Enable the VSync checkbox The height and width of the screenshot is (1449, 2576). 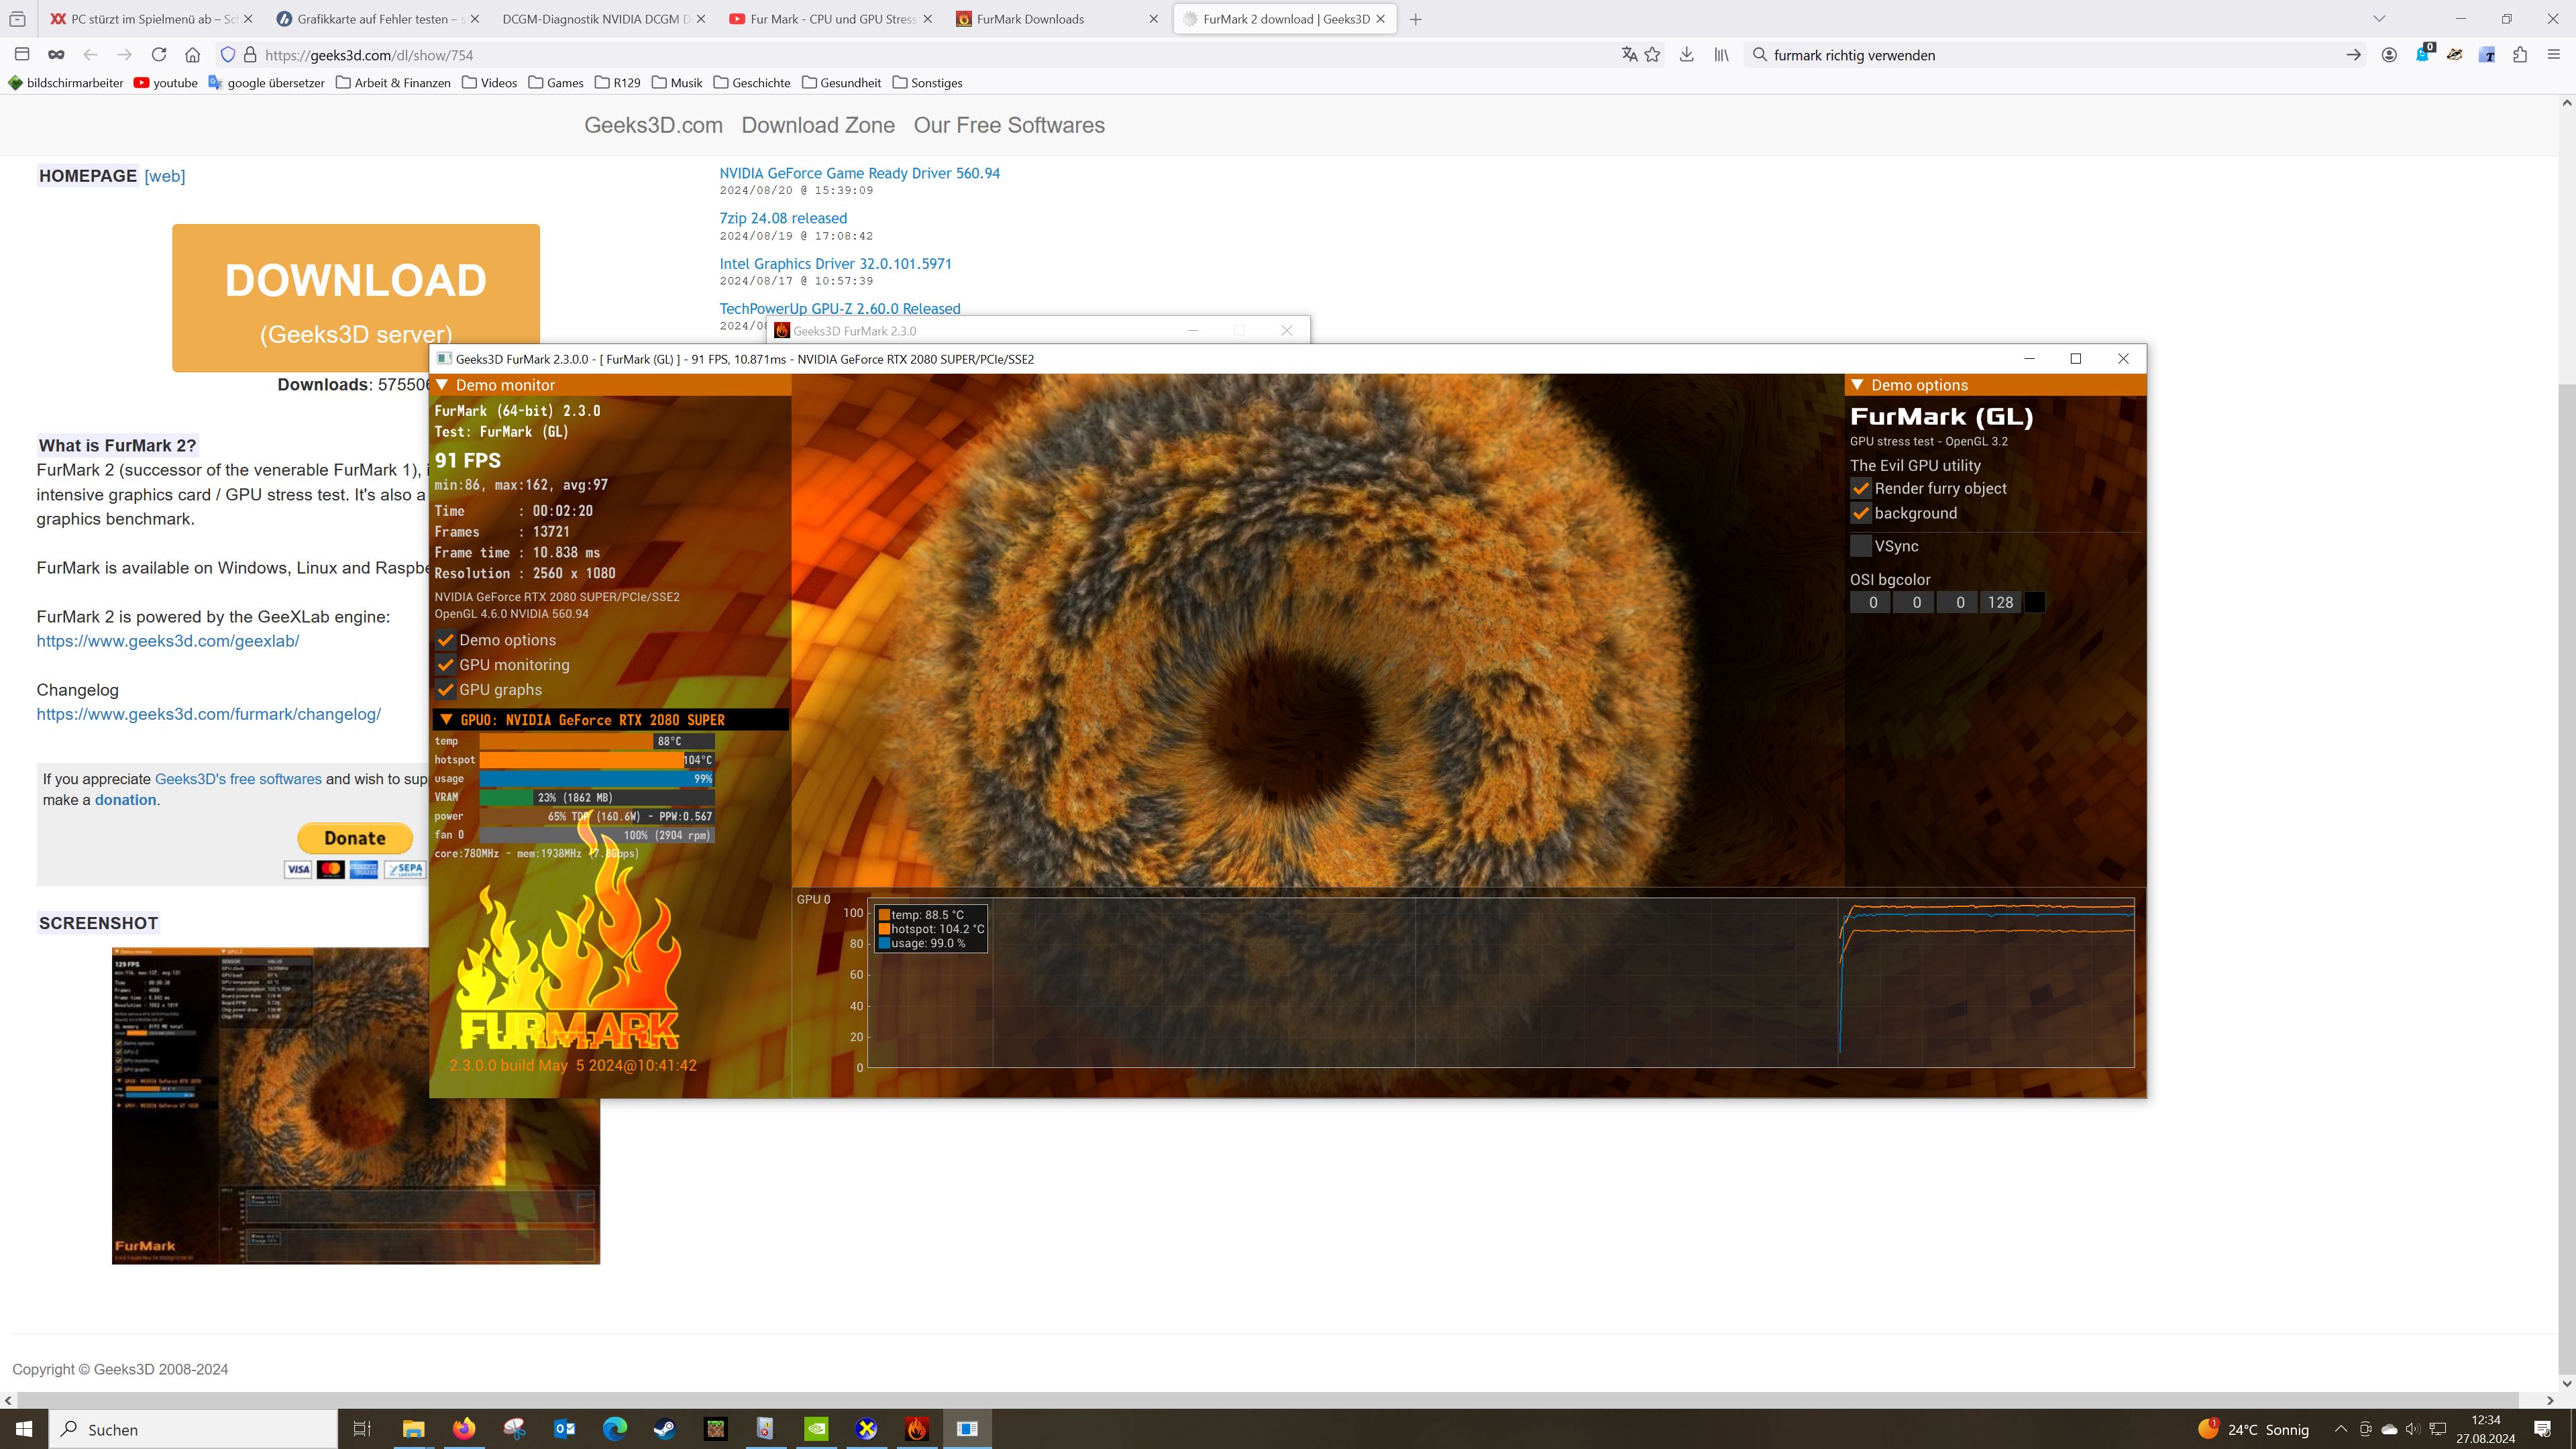[1860, 546]
